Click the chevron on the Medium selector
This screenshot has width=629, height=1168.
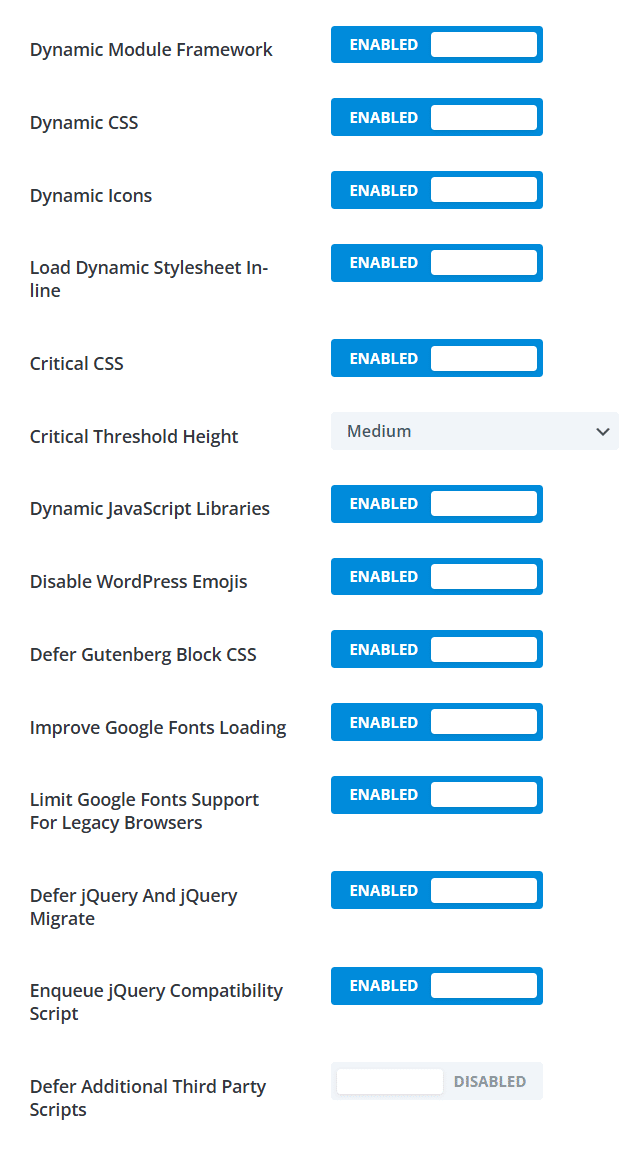pyautogui.click(x=603, y=431)
